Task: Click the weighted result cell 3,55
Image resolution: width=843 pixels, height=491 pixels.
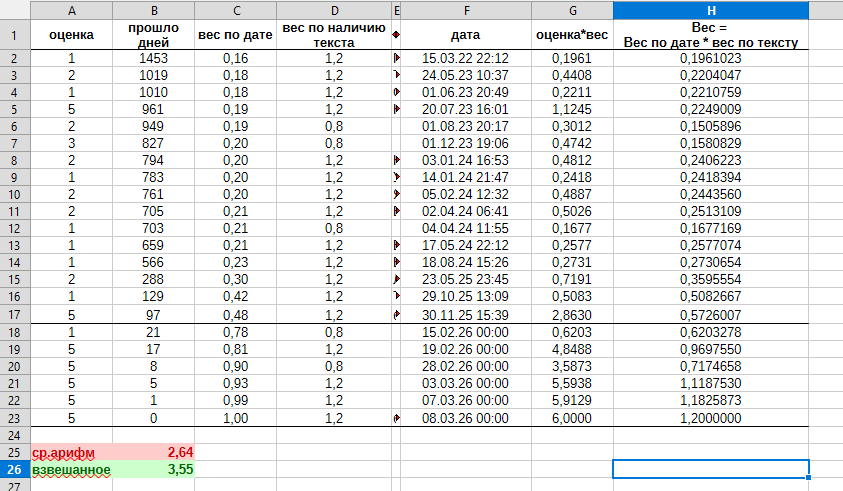Action: tap(154, 468)
